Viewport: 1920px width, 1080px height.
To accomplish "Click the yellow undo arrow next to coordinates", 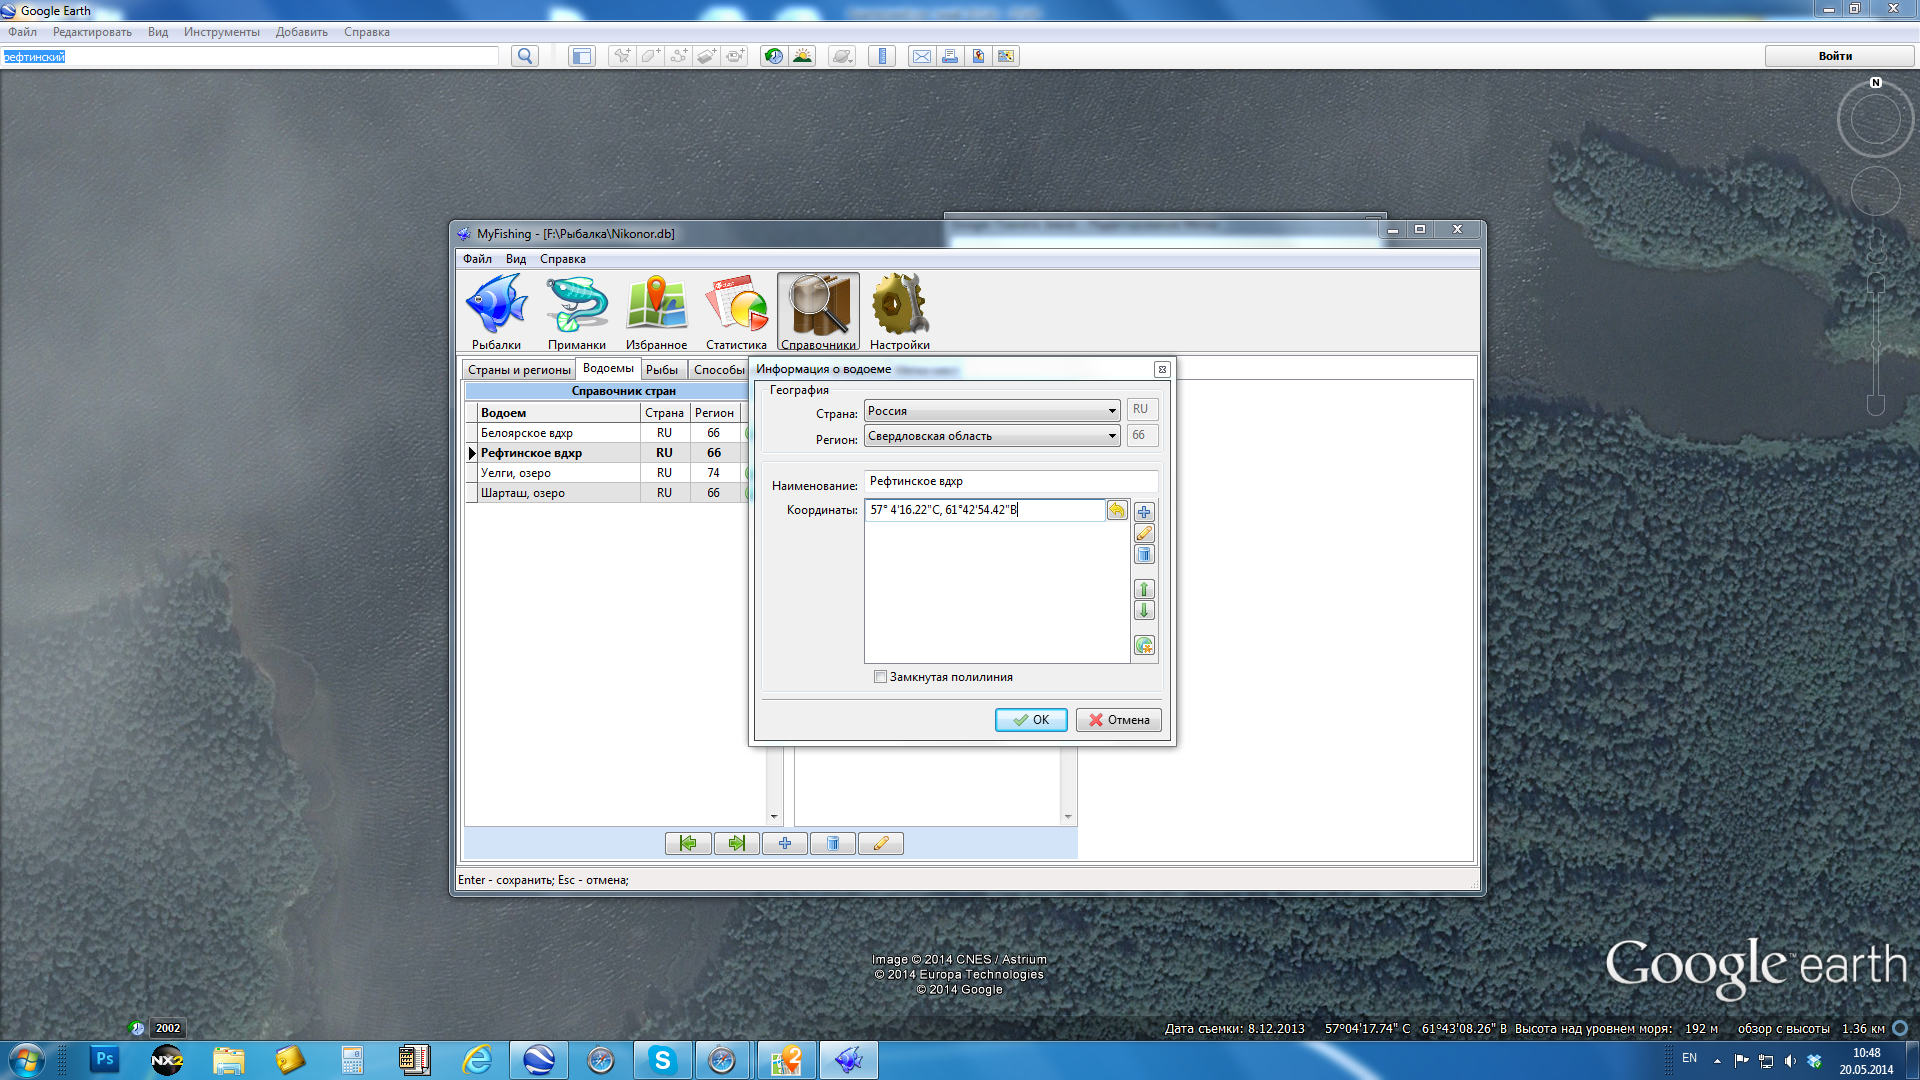I will coord(1117,511).
